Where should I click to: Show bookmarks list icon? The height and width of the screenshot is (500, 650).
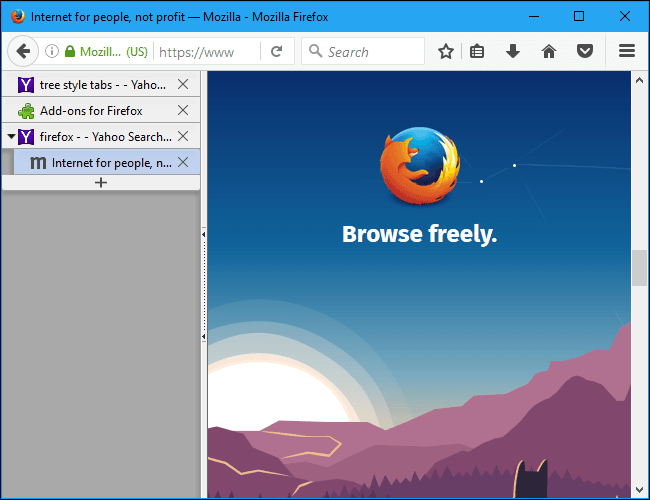(478, 51)
